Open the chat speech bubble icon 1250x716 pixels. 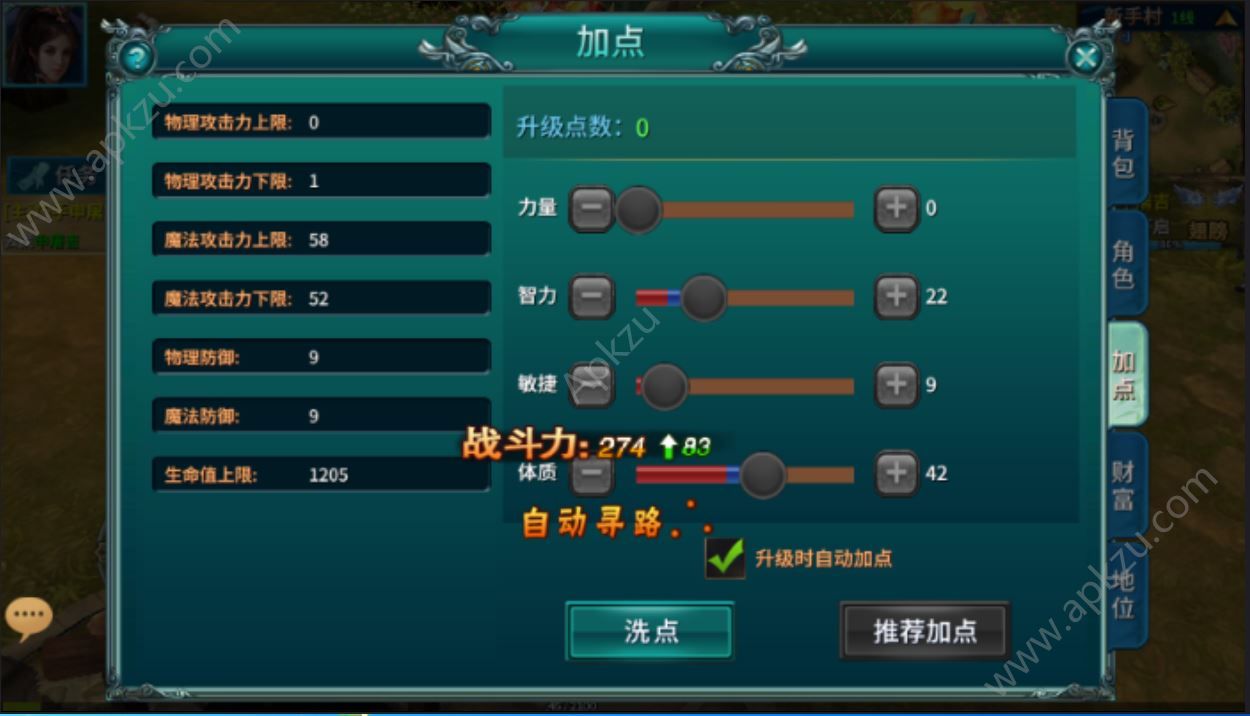tap(28, 618)
